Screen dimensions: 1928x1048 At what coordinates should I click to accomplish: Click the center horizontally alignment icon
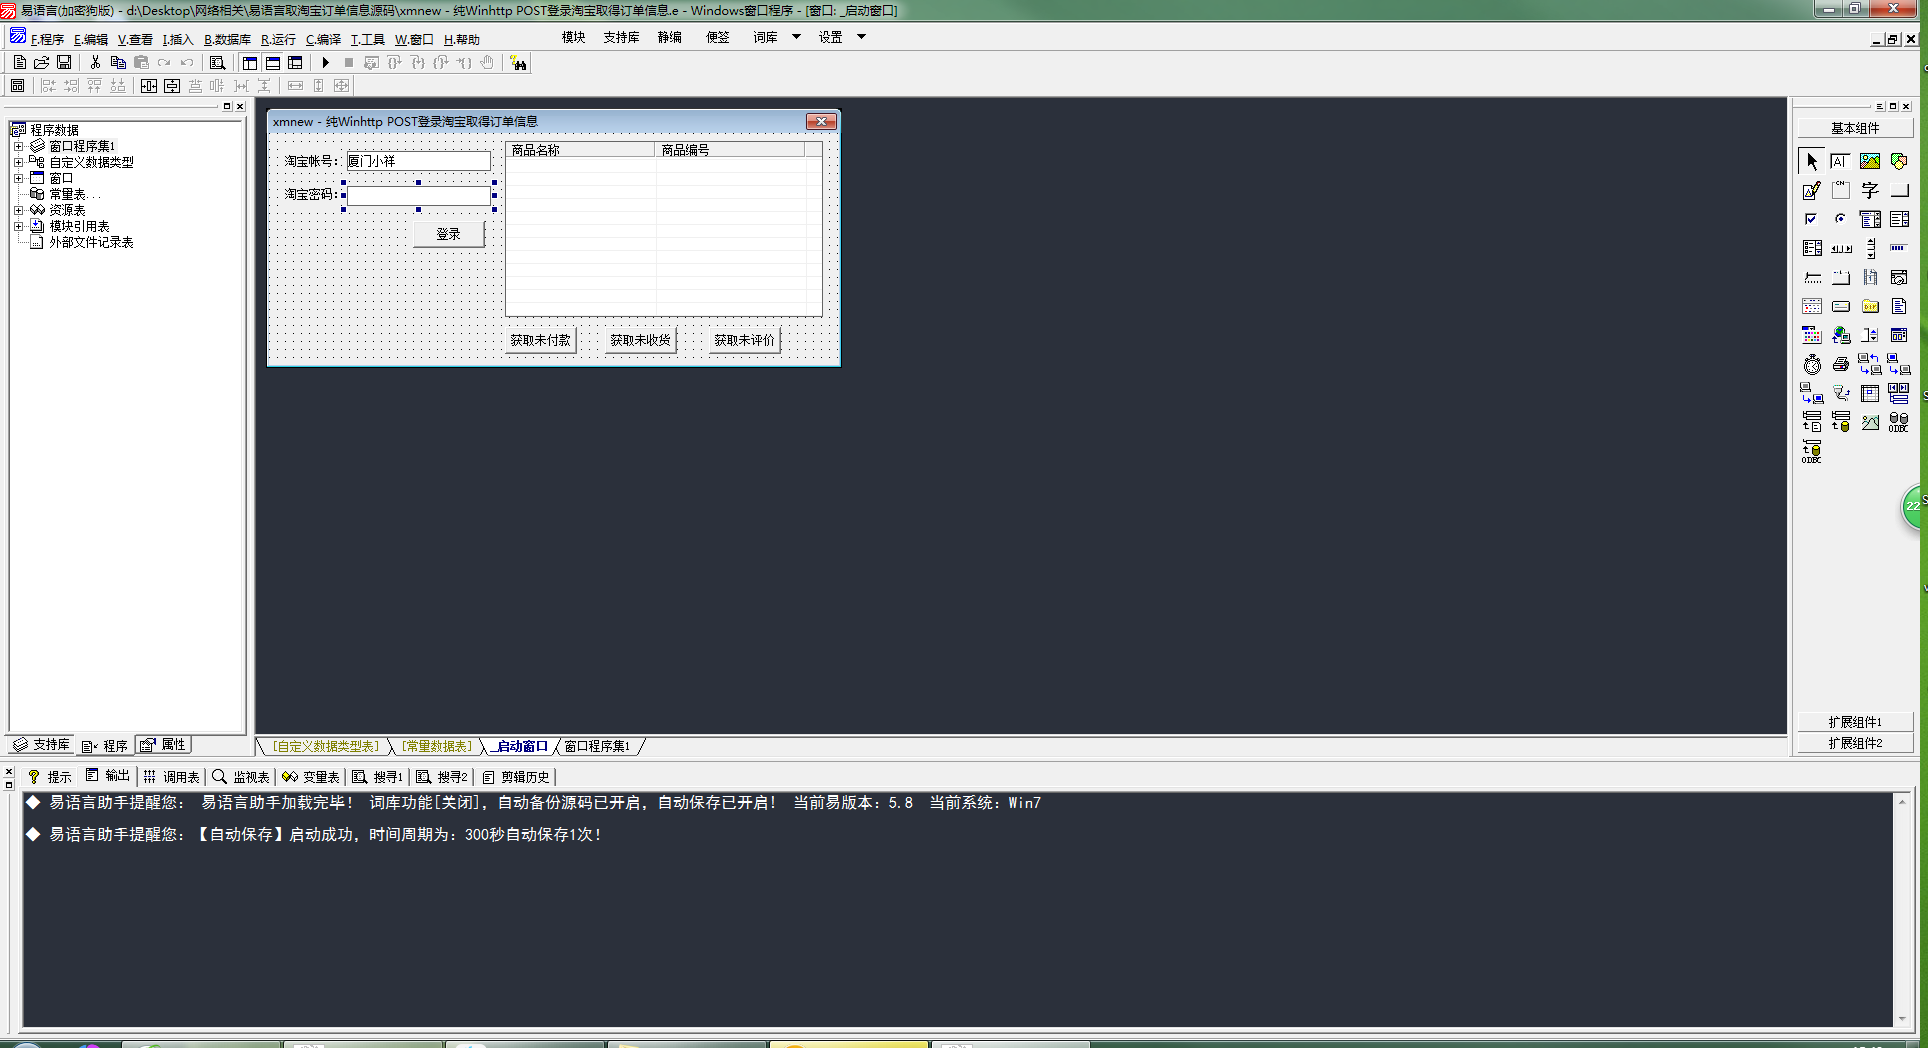(x=149, y=86)
